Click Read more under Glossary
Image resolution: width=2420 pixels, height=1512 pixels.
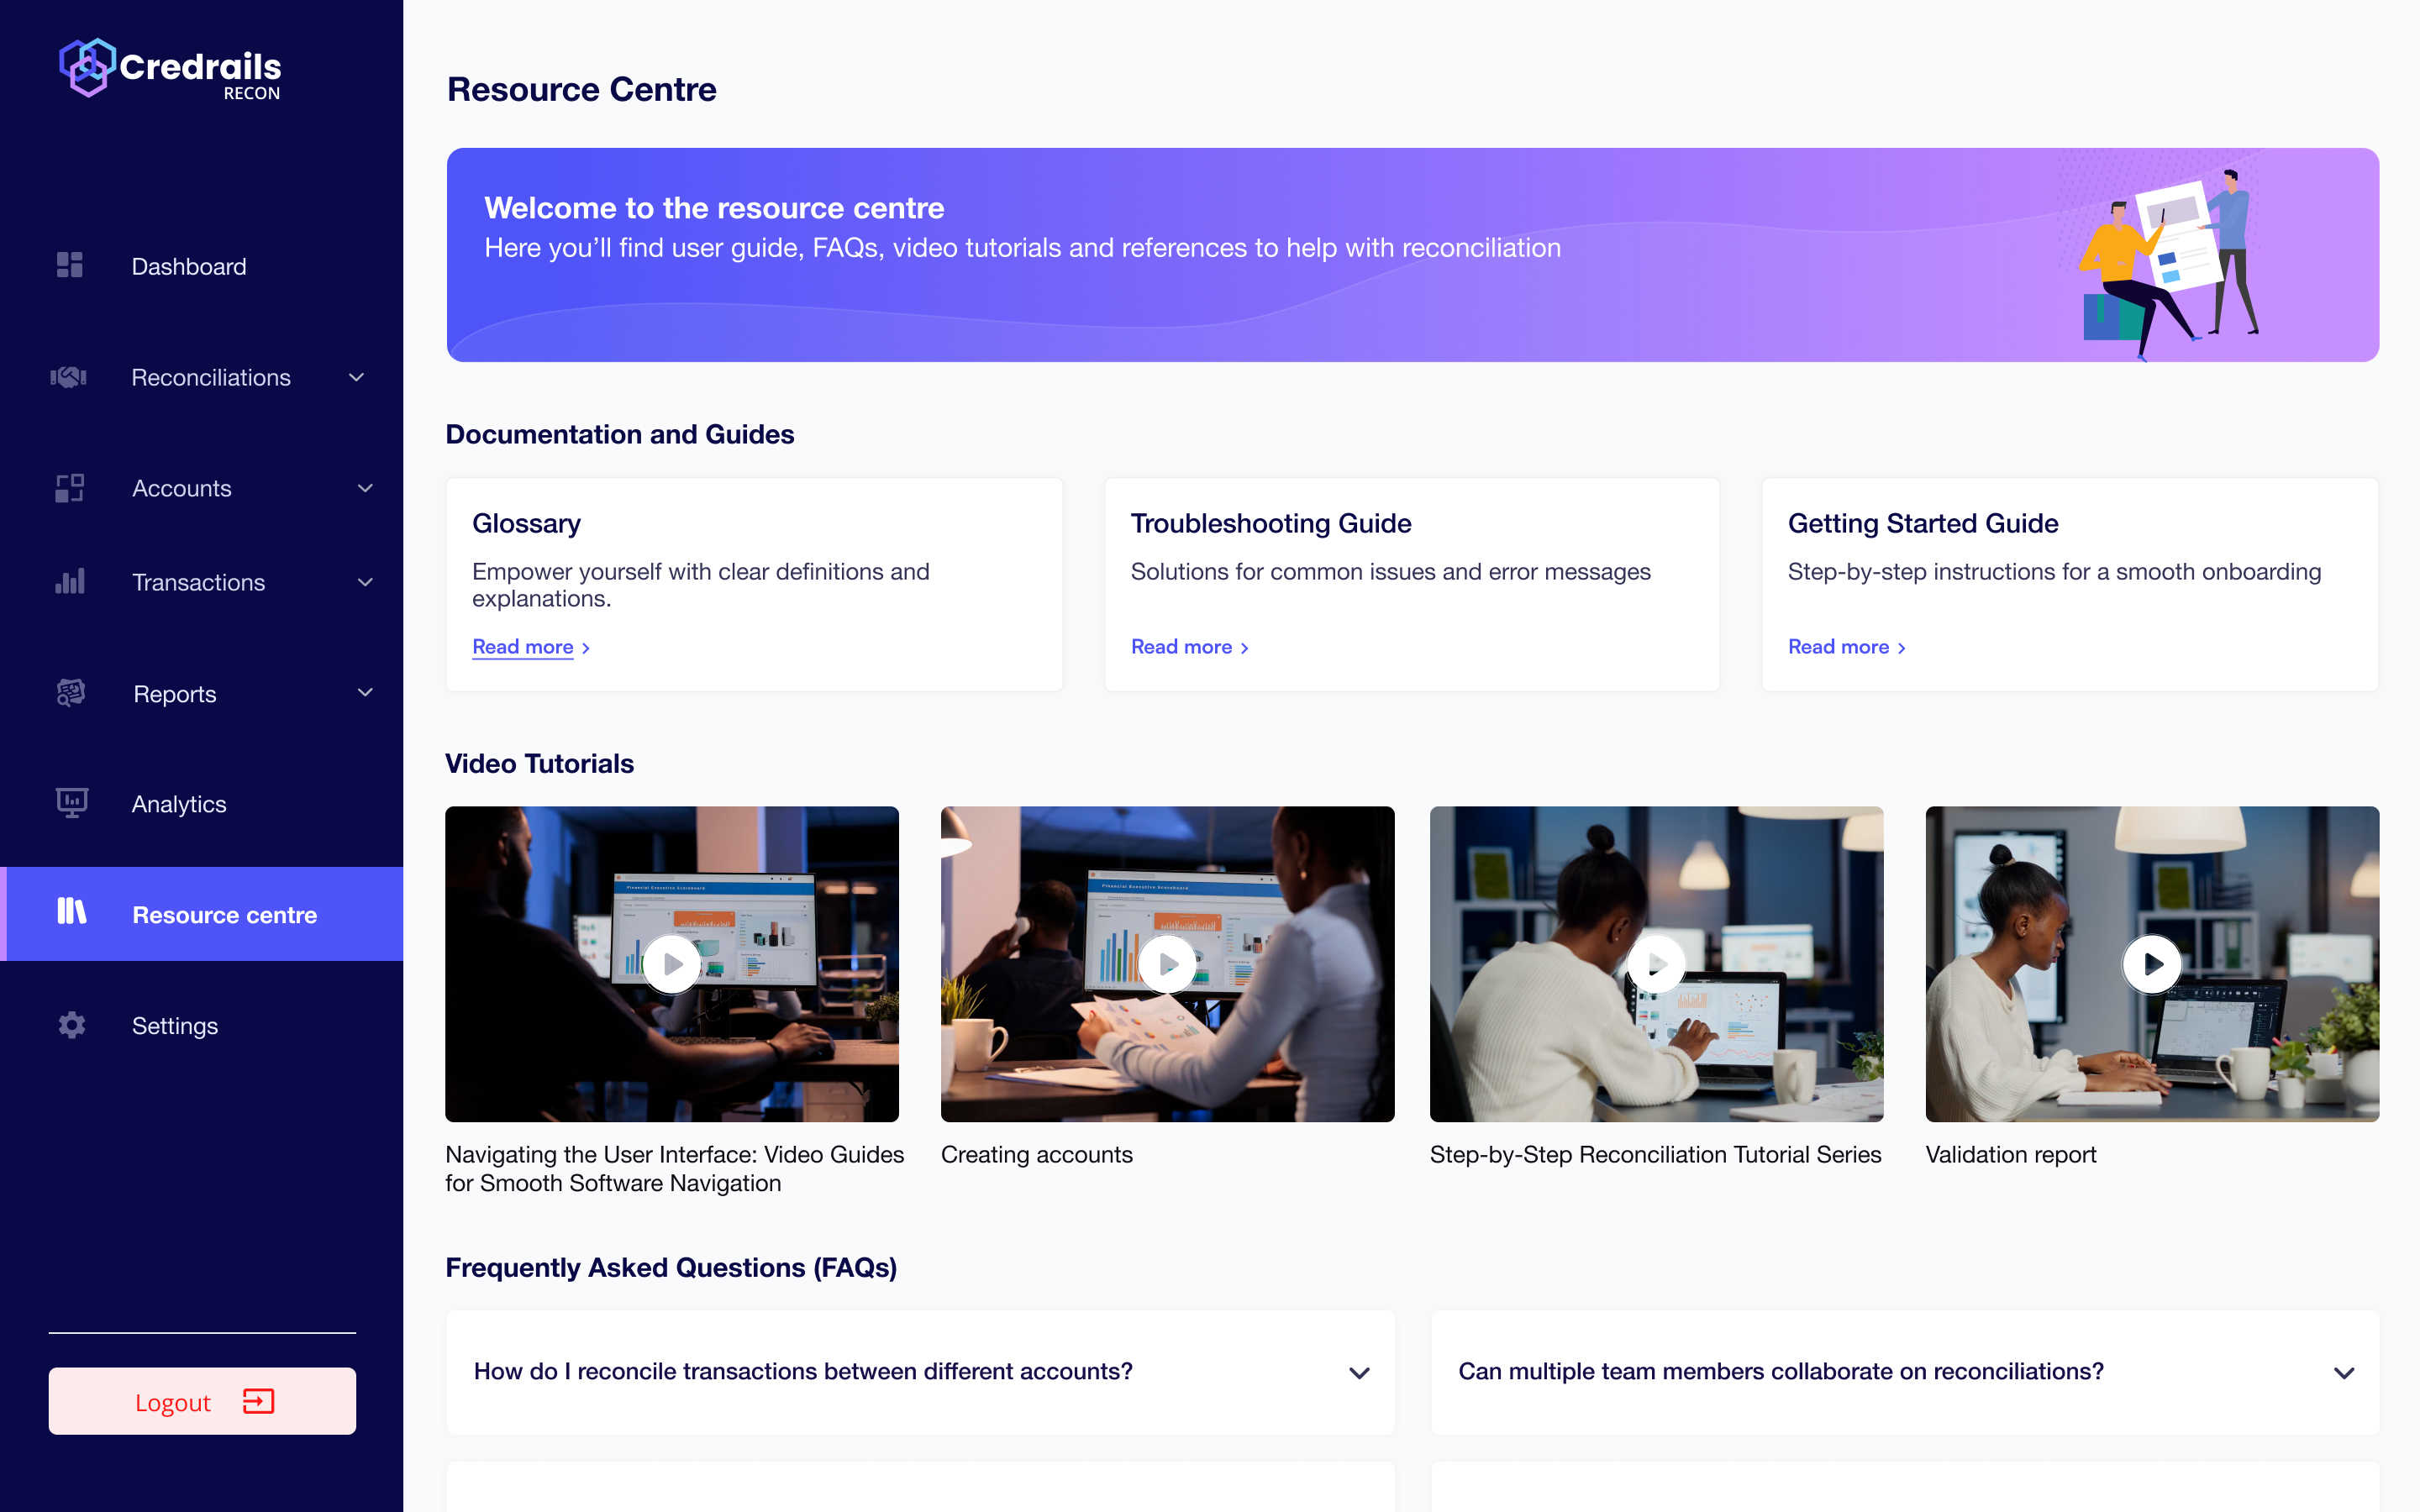coord(522,647)
